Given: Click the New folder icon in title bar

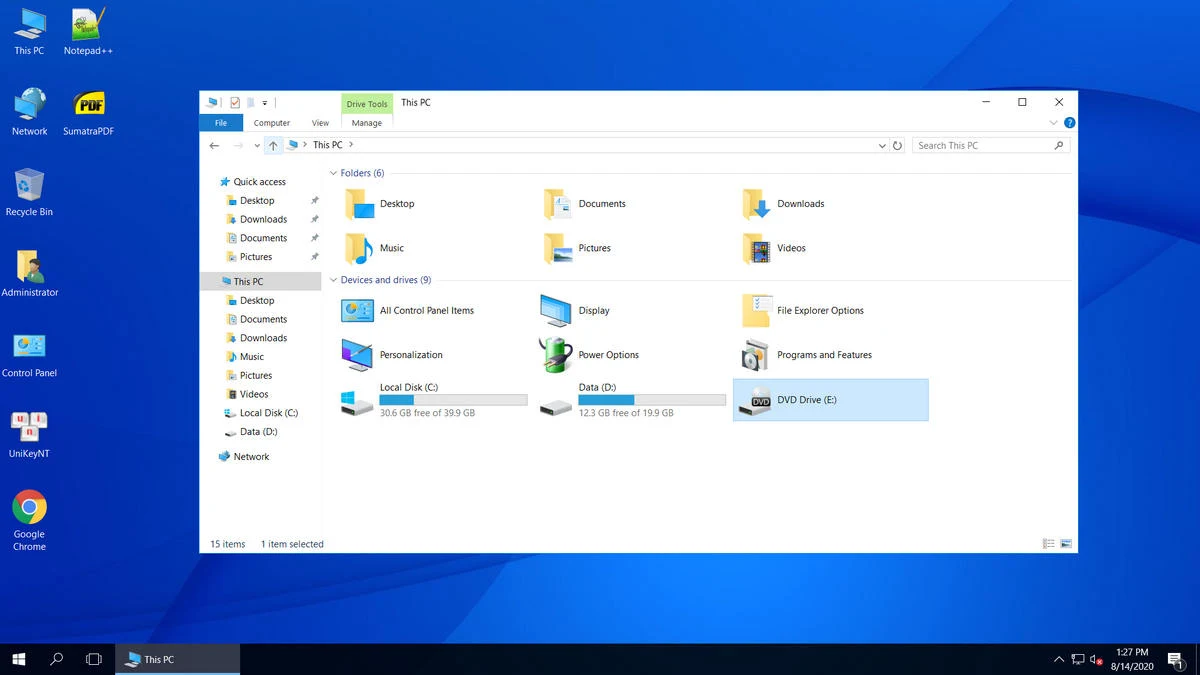Looking at the screenshot, I should point(250,102).
